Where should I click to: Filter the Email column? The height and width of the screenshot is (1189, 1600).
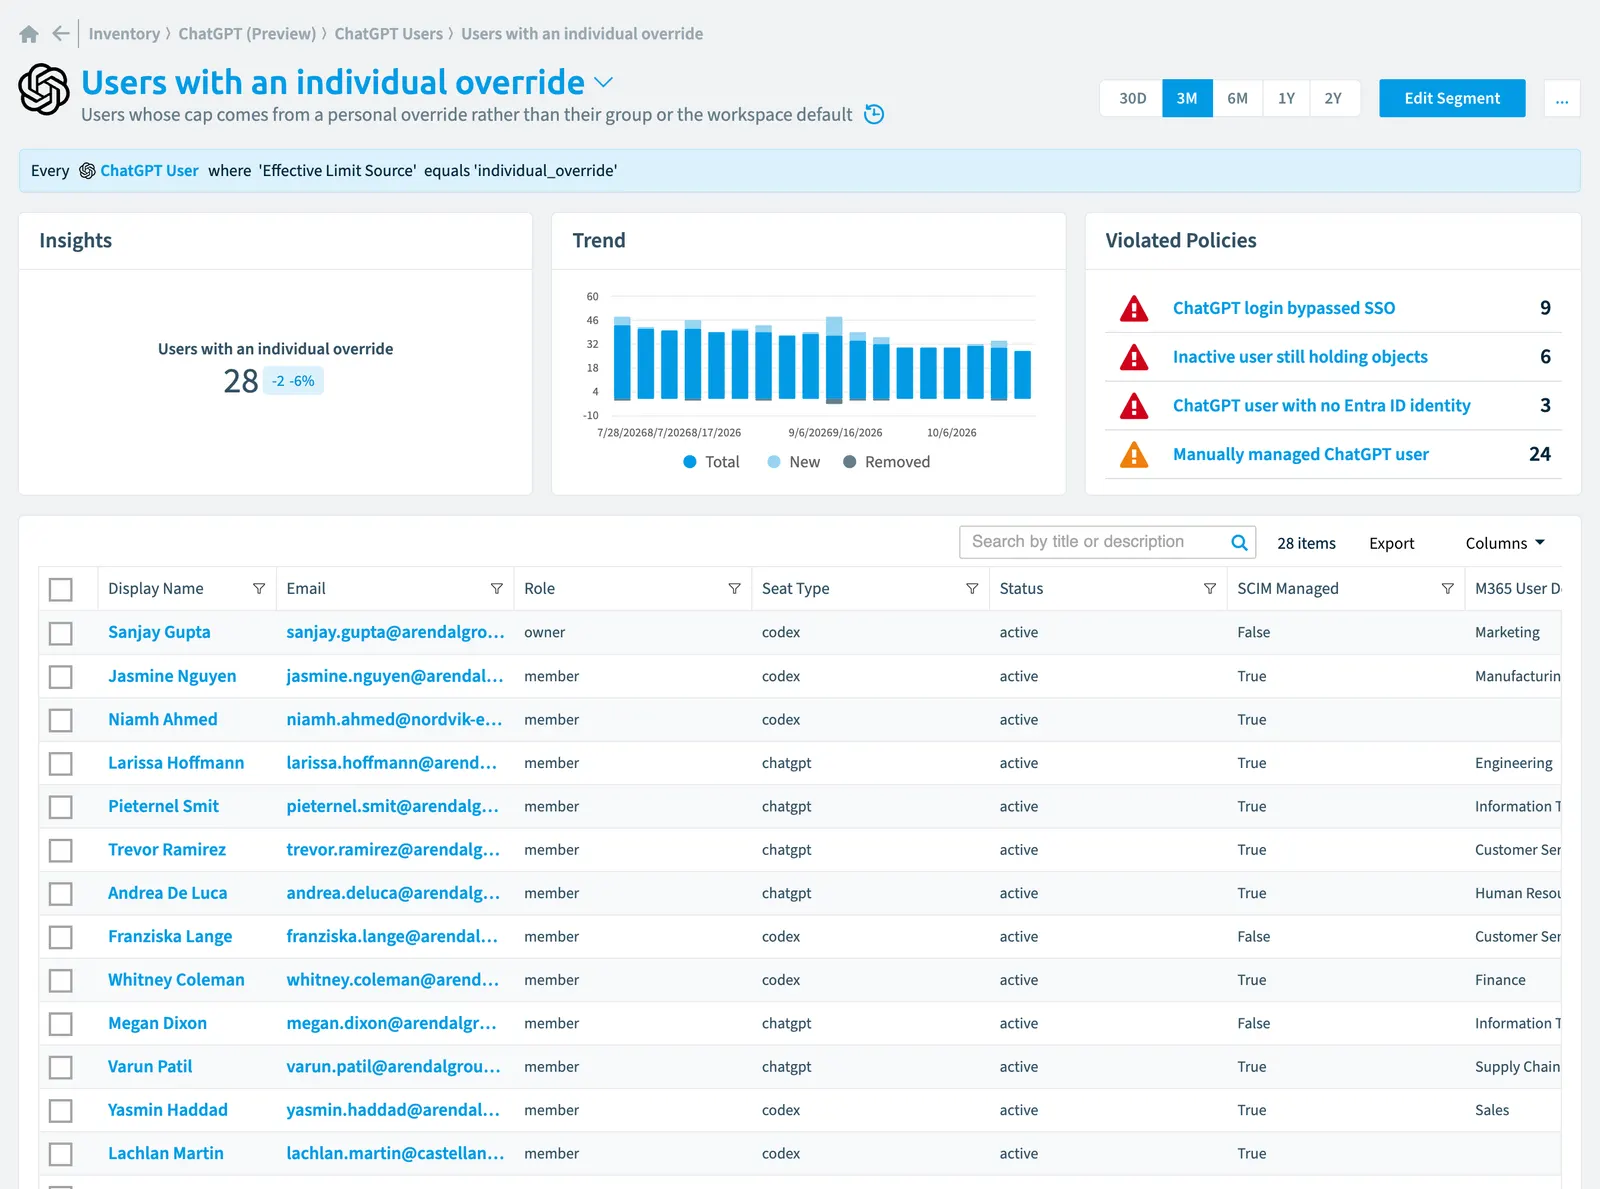pos(497,589)
